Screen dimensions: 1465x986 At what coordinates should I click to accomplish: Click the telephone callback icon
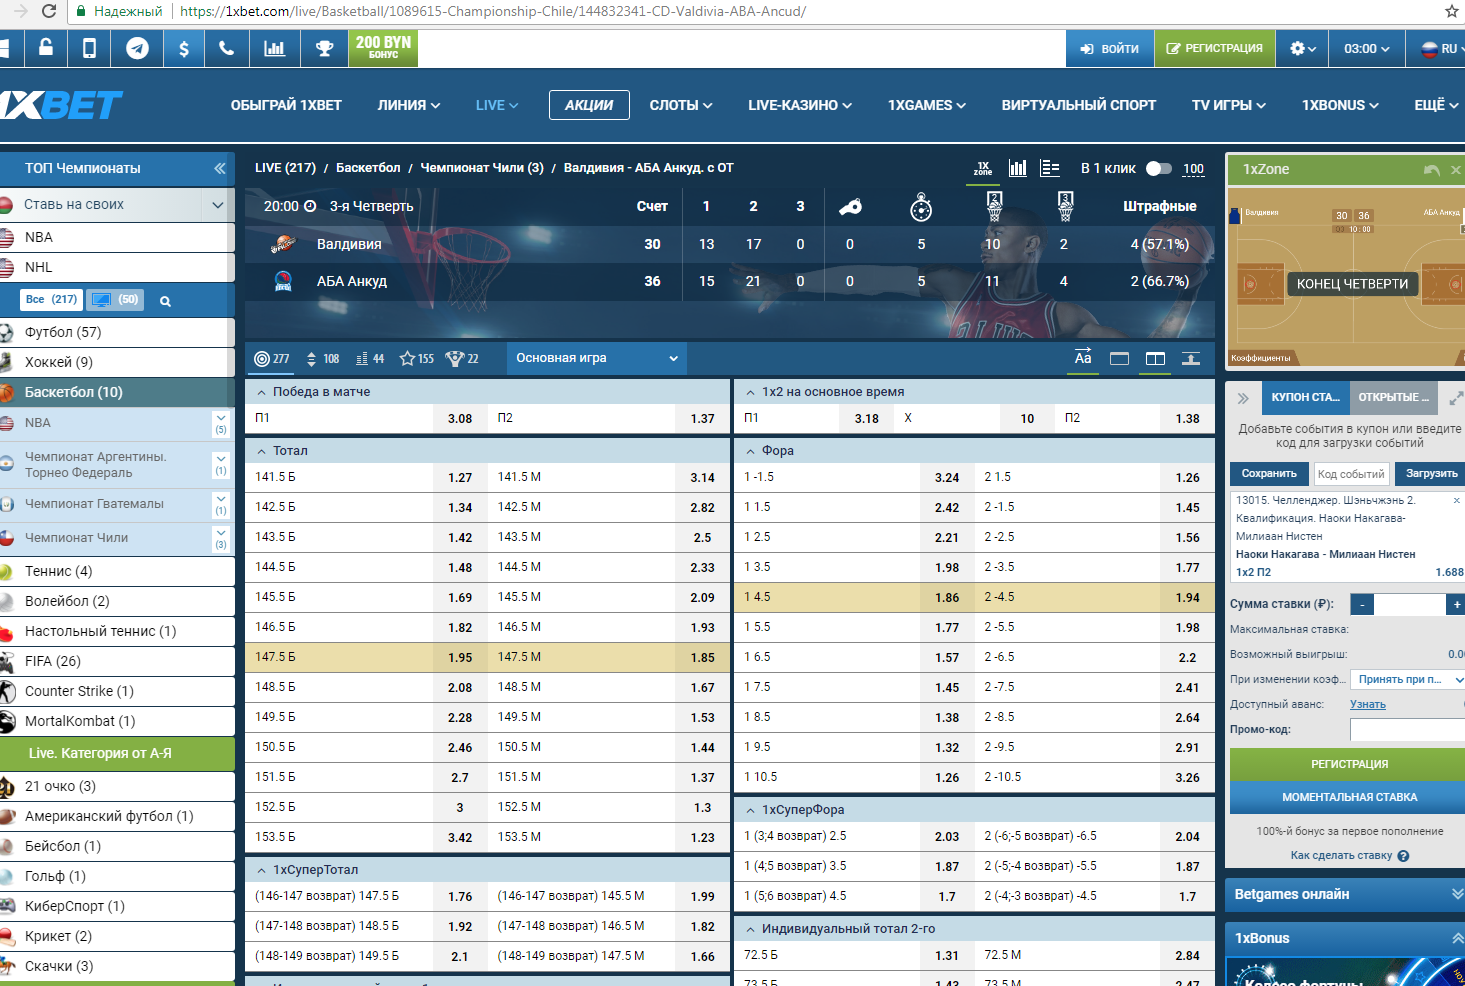tap(227, 48)
